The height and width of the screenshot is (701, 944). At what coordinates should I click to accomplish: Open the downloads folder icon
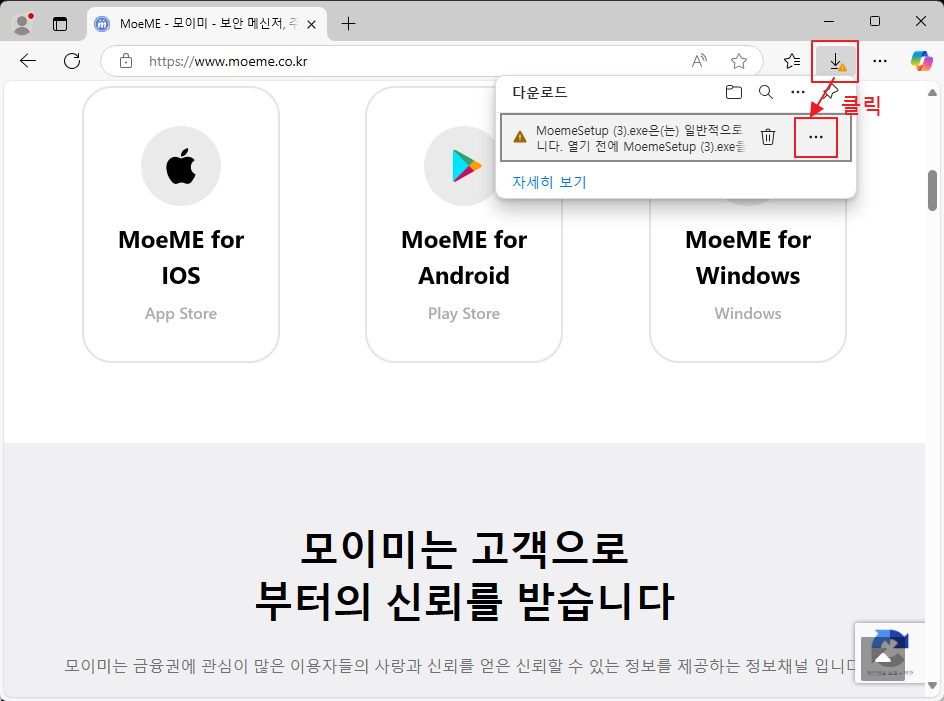(x=733, y=92)
